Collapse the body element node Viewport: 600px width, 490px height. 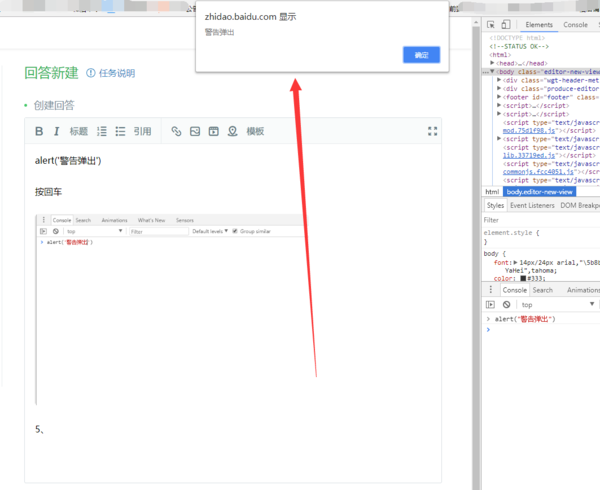coord(492,72)
